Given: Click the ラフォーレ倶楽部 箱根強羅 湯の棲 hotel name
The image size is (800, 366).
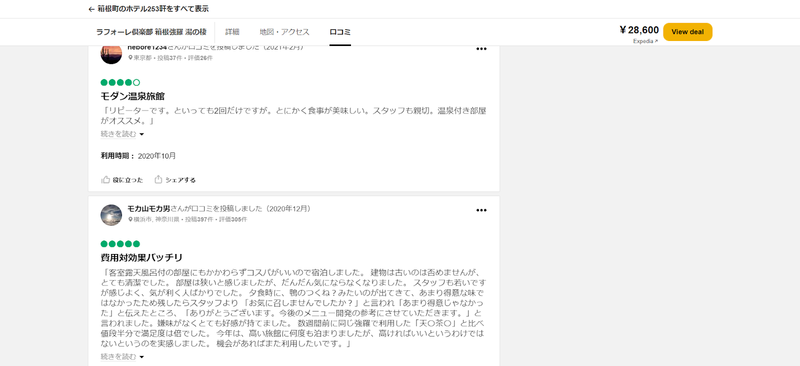Looking at the screenshot, I should 151,32.
